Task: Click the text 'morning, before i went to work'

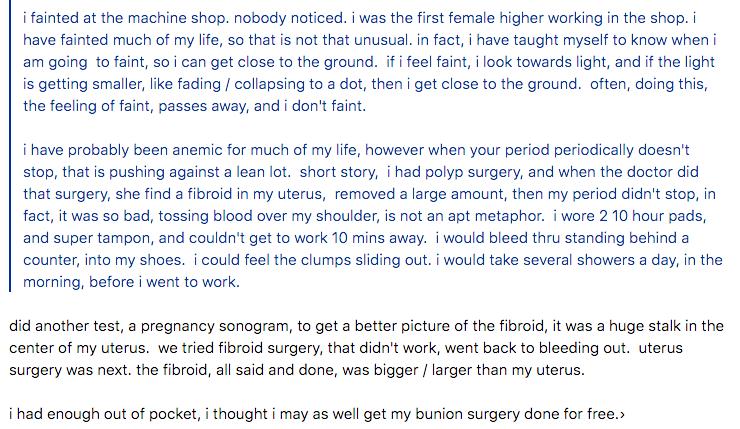Action: coord(131,282)
